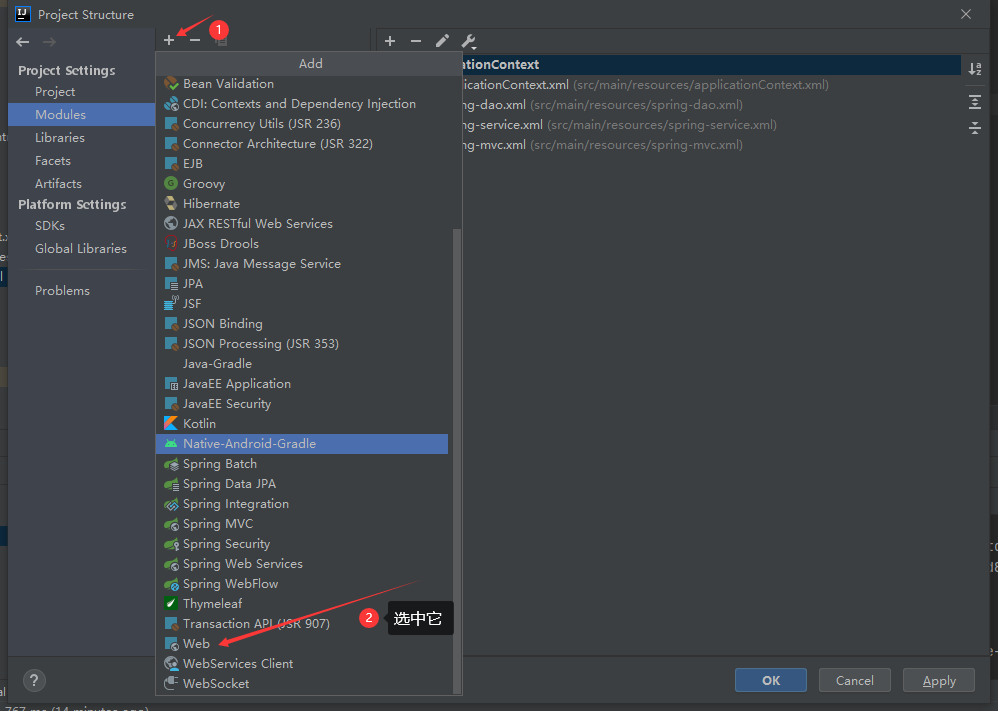Screen dimensions: 998x711
Task: Click the Apply button
Action: click(x=938, y=680)
